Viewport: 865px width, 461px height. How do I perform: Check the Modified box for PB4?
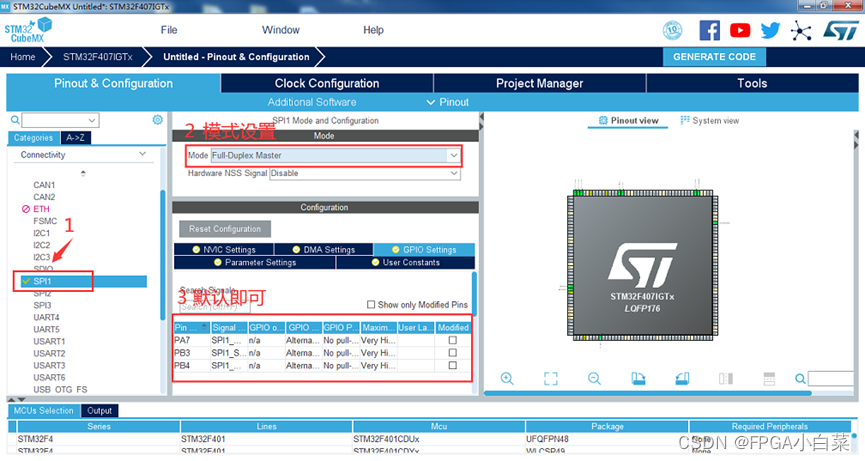pyautogui.click(x=452, y=366)
